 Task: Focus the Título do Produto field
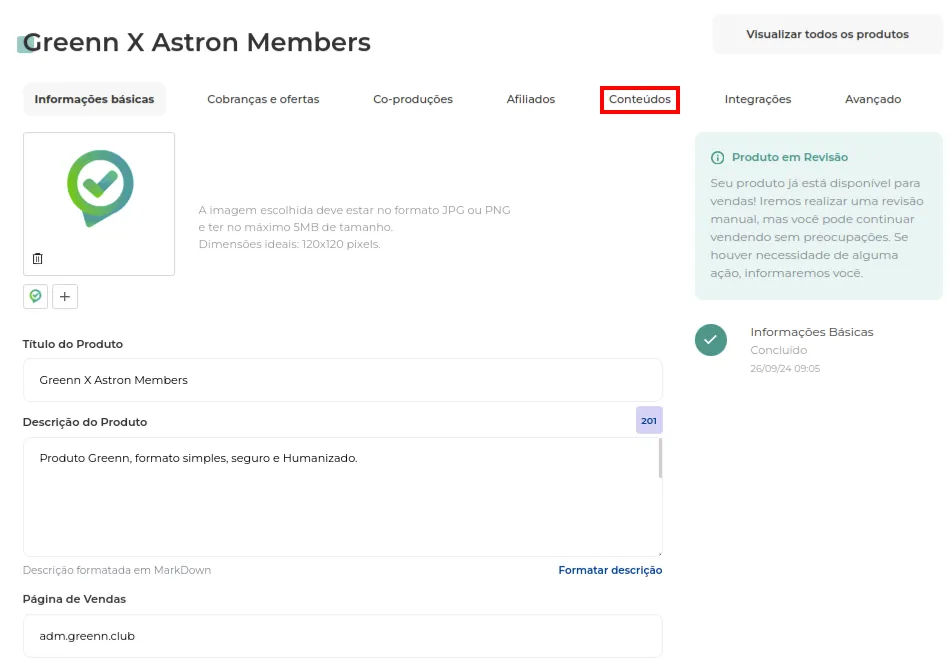pos(343,380)
